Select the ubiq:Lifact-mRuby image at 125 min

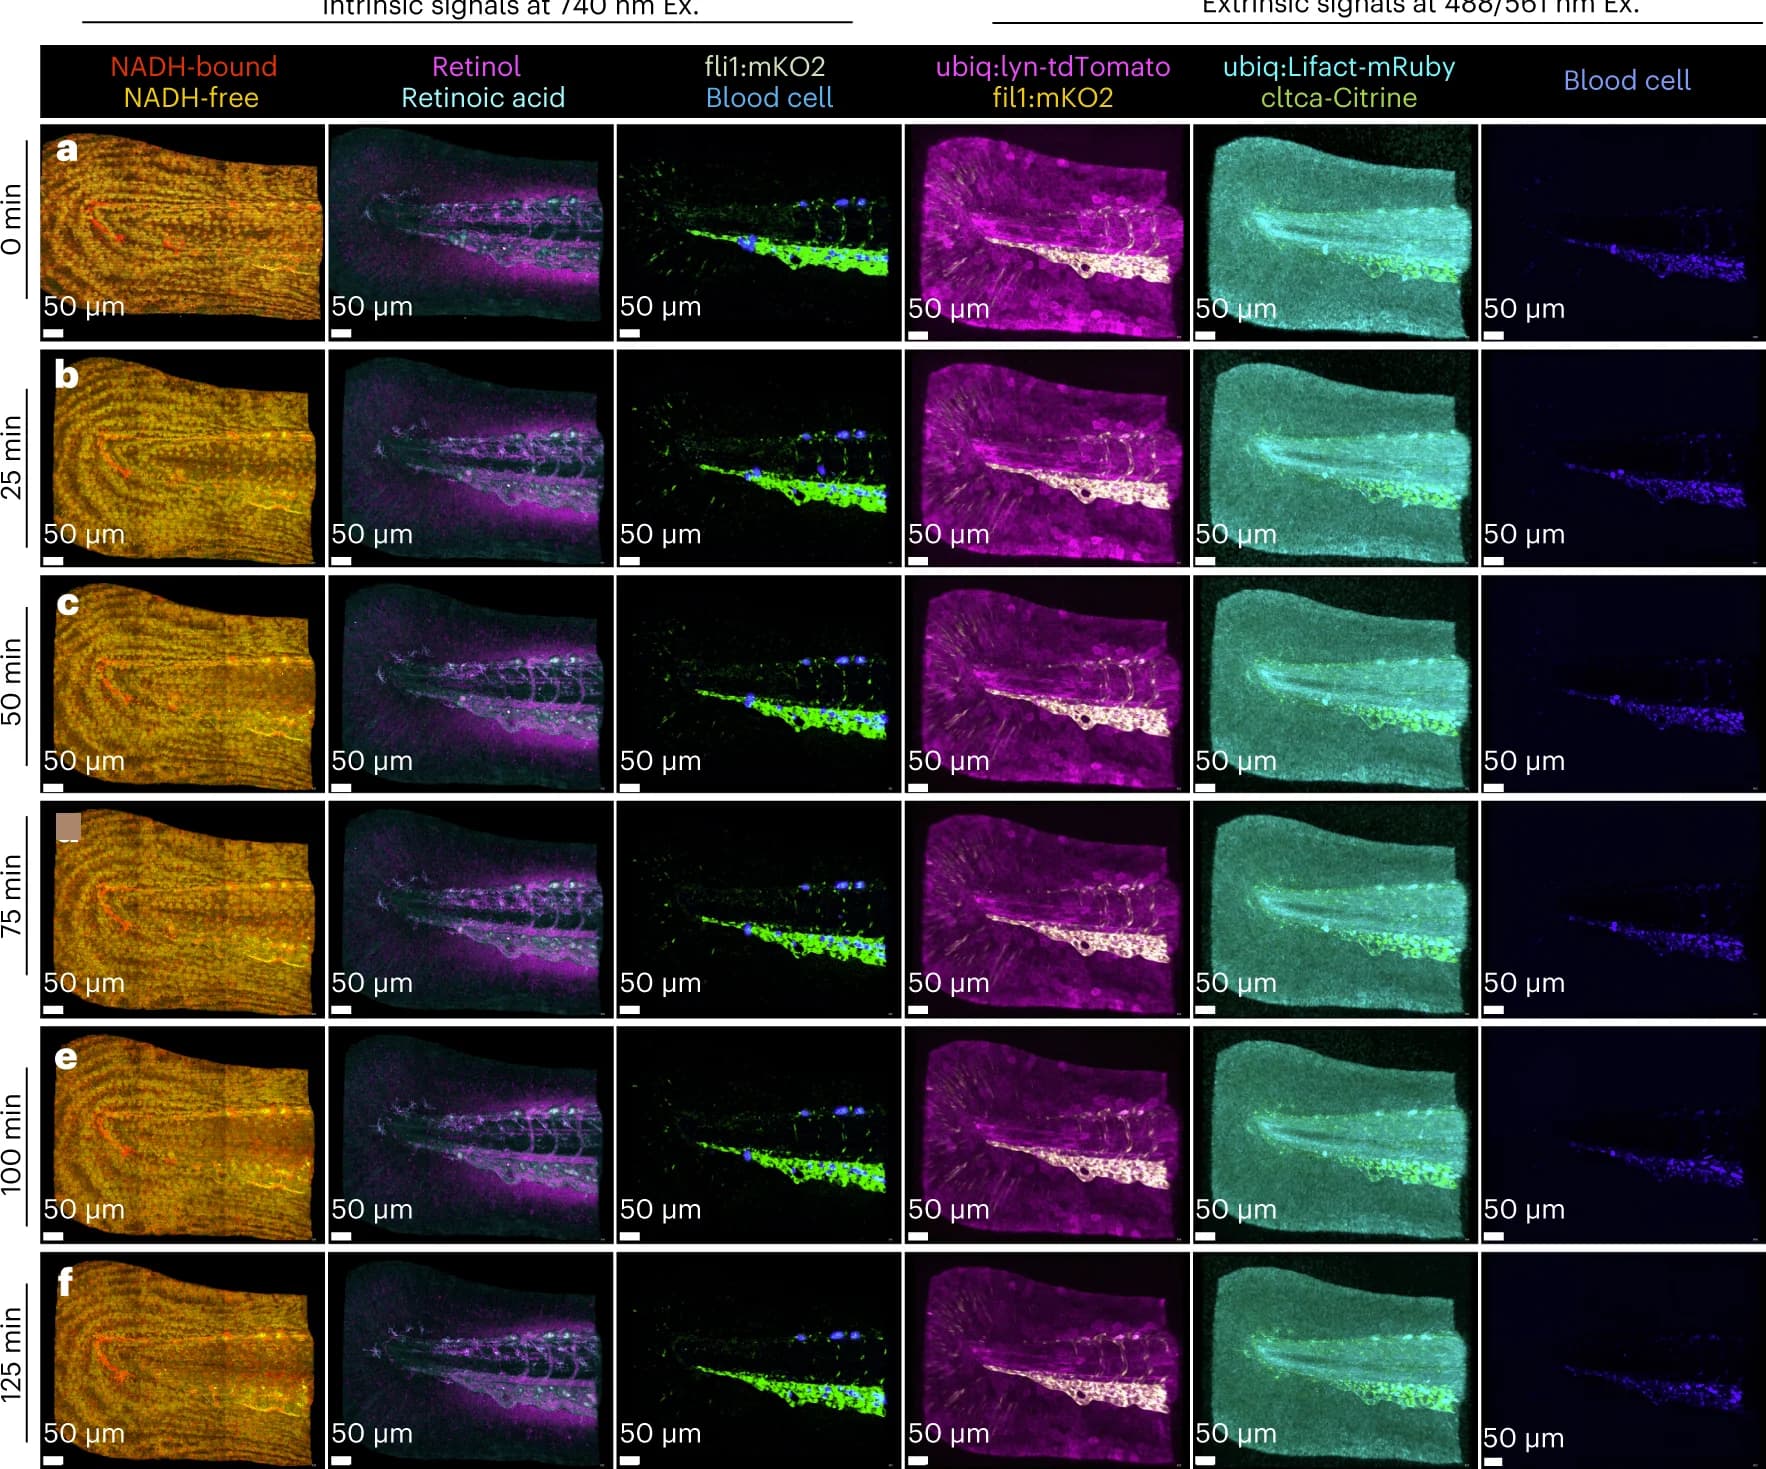coord(1335,1360)
